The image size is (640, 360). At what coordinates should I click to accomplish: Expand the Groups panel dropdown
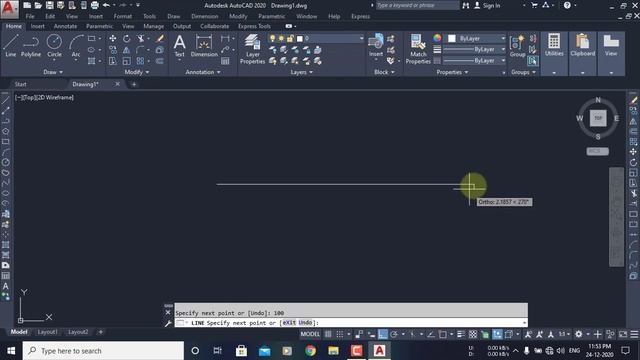coord(523,72)
